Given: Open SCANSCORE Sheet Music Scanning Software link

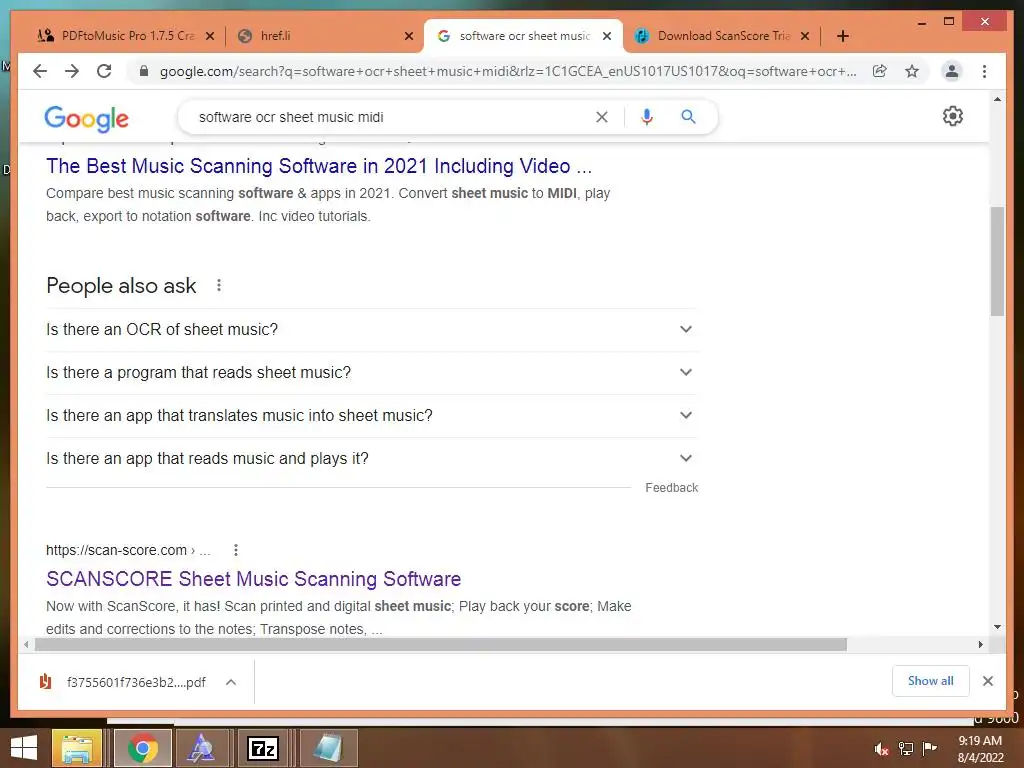Looking at the screenshot, I should (x=253, y=579).
